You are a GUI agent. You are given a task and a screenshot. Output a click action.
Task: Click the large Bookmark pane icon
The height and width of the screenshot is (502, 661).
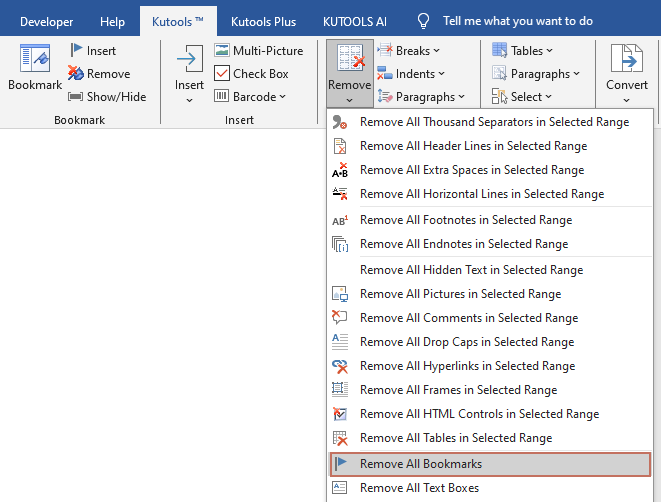coord(35,58)
